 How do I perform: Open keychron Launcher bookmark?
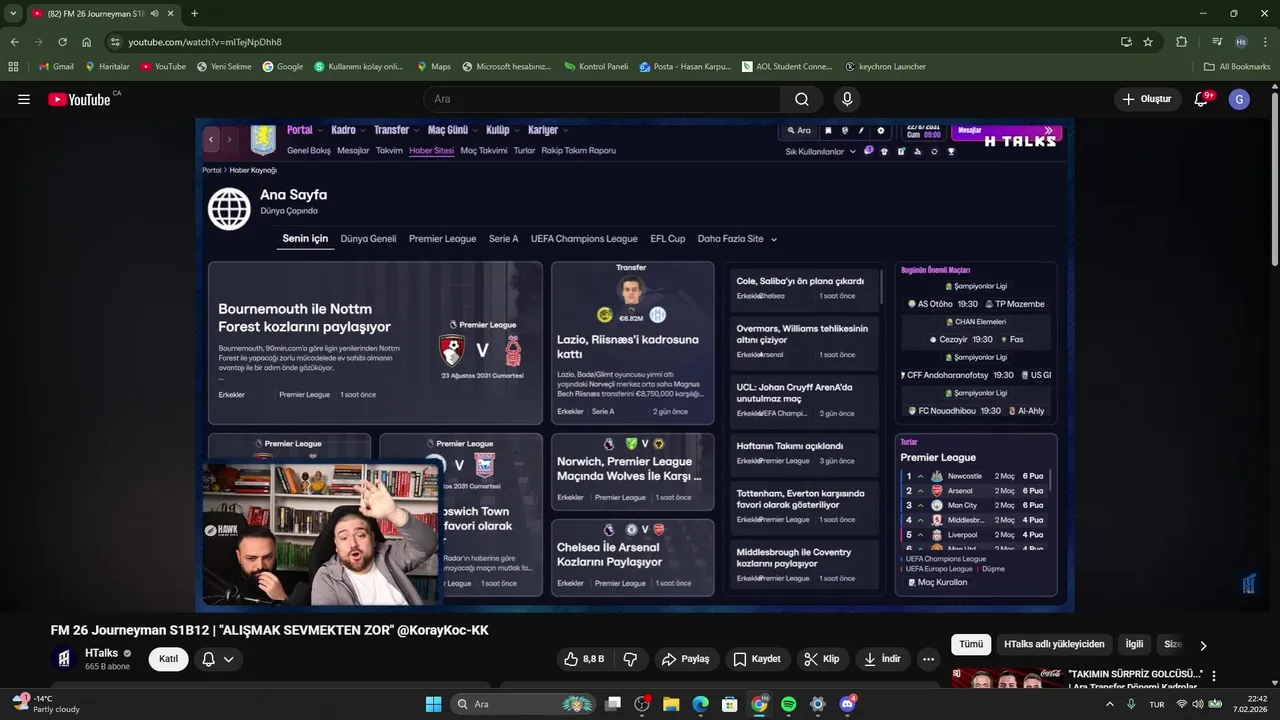coord(885,67)
